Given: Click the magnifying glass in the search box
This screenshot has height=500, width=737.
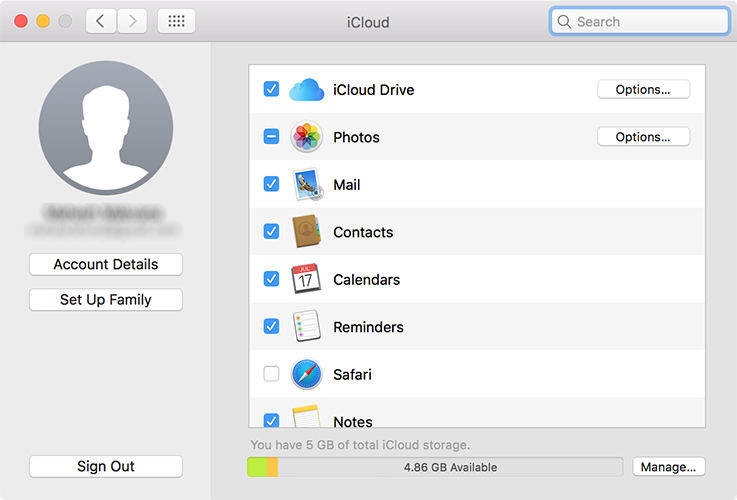Looking at the screenshot, I should tap(564, 22).
